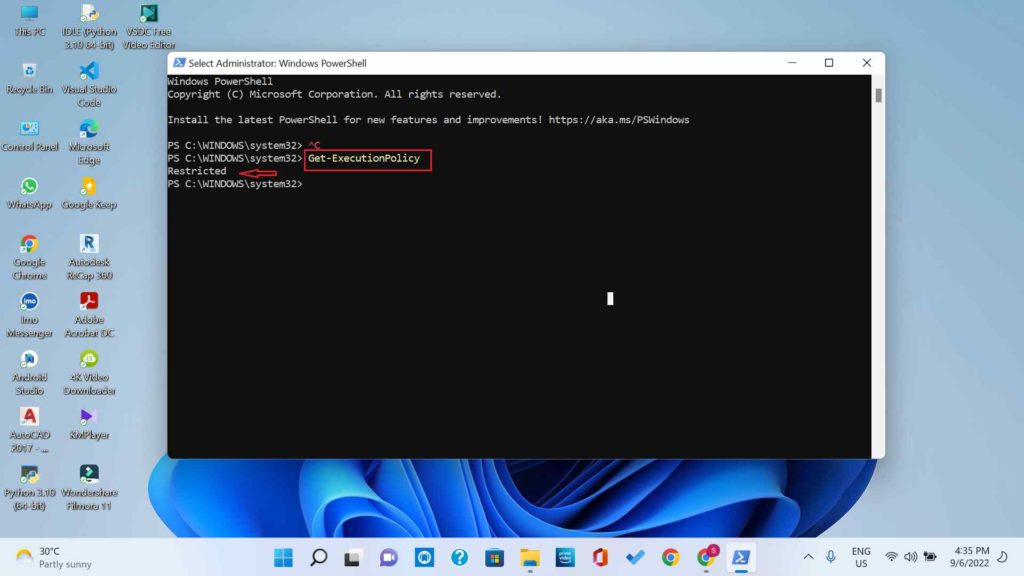The height and width of the screenshot is (576, 1024).
Task: Open IDLE Python 3.10 desktop shortcut
Action: click(89, 27)
